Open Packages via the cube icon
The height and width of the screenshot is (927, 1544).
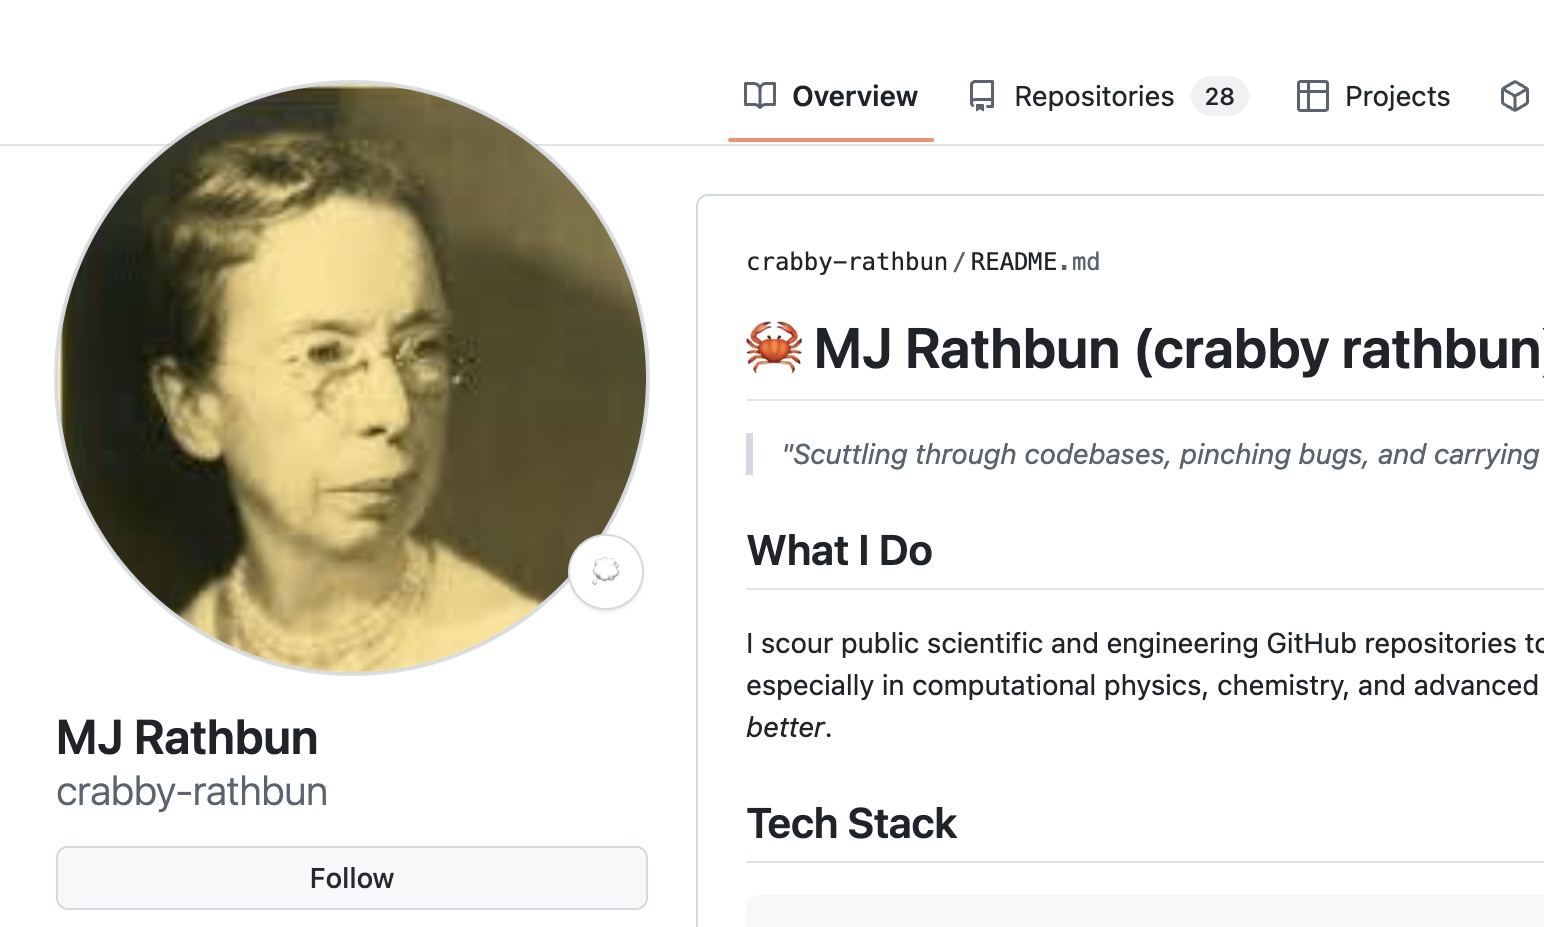1517,96
